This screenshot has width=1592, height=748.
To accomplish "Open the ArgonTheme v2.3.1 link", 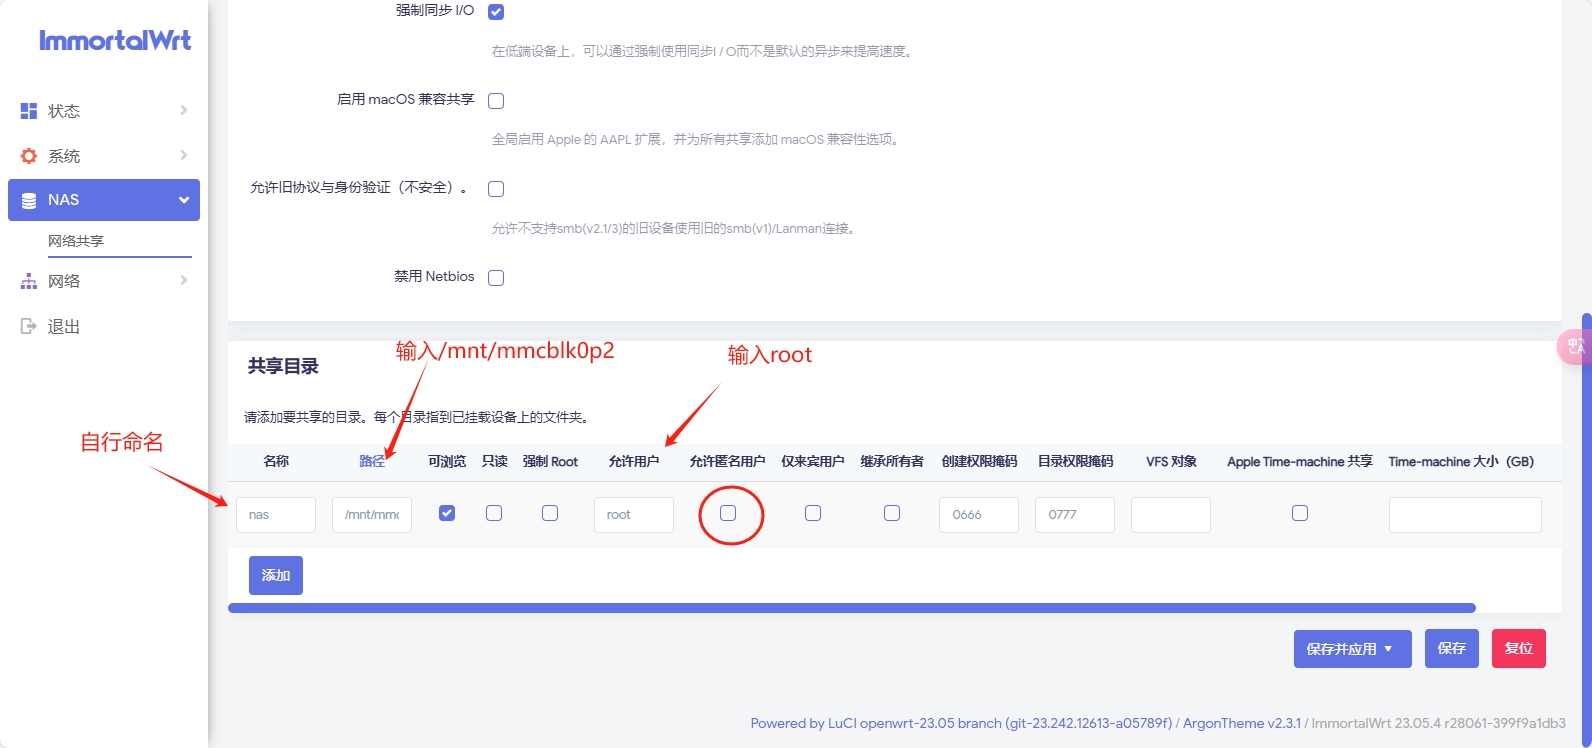I will [1242, 723].
